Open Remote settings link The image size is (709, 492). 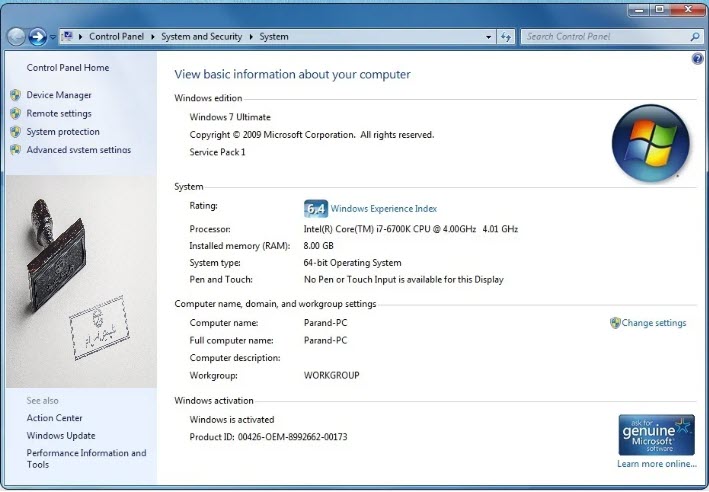pos(59,114)
